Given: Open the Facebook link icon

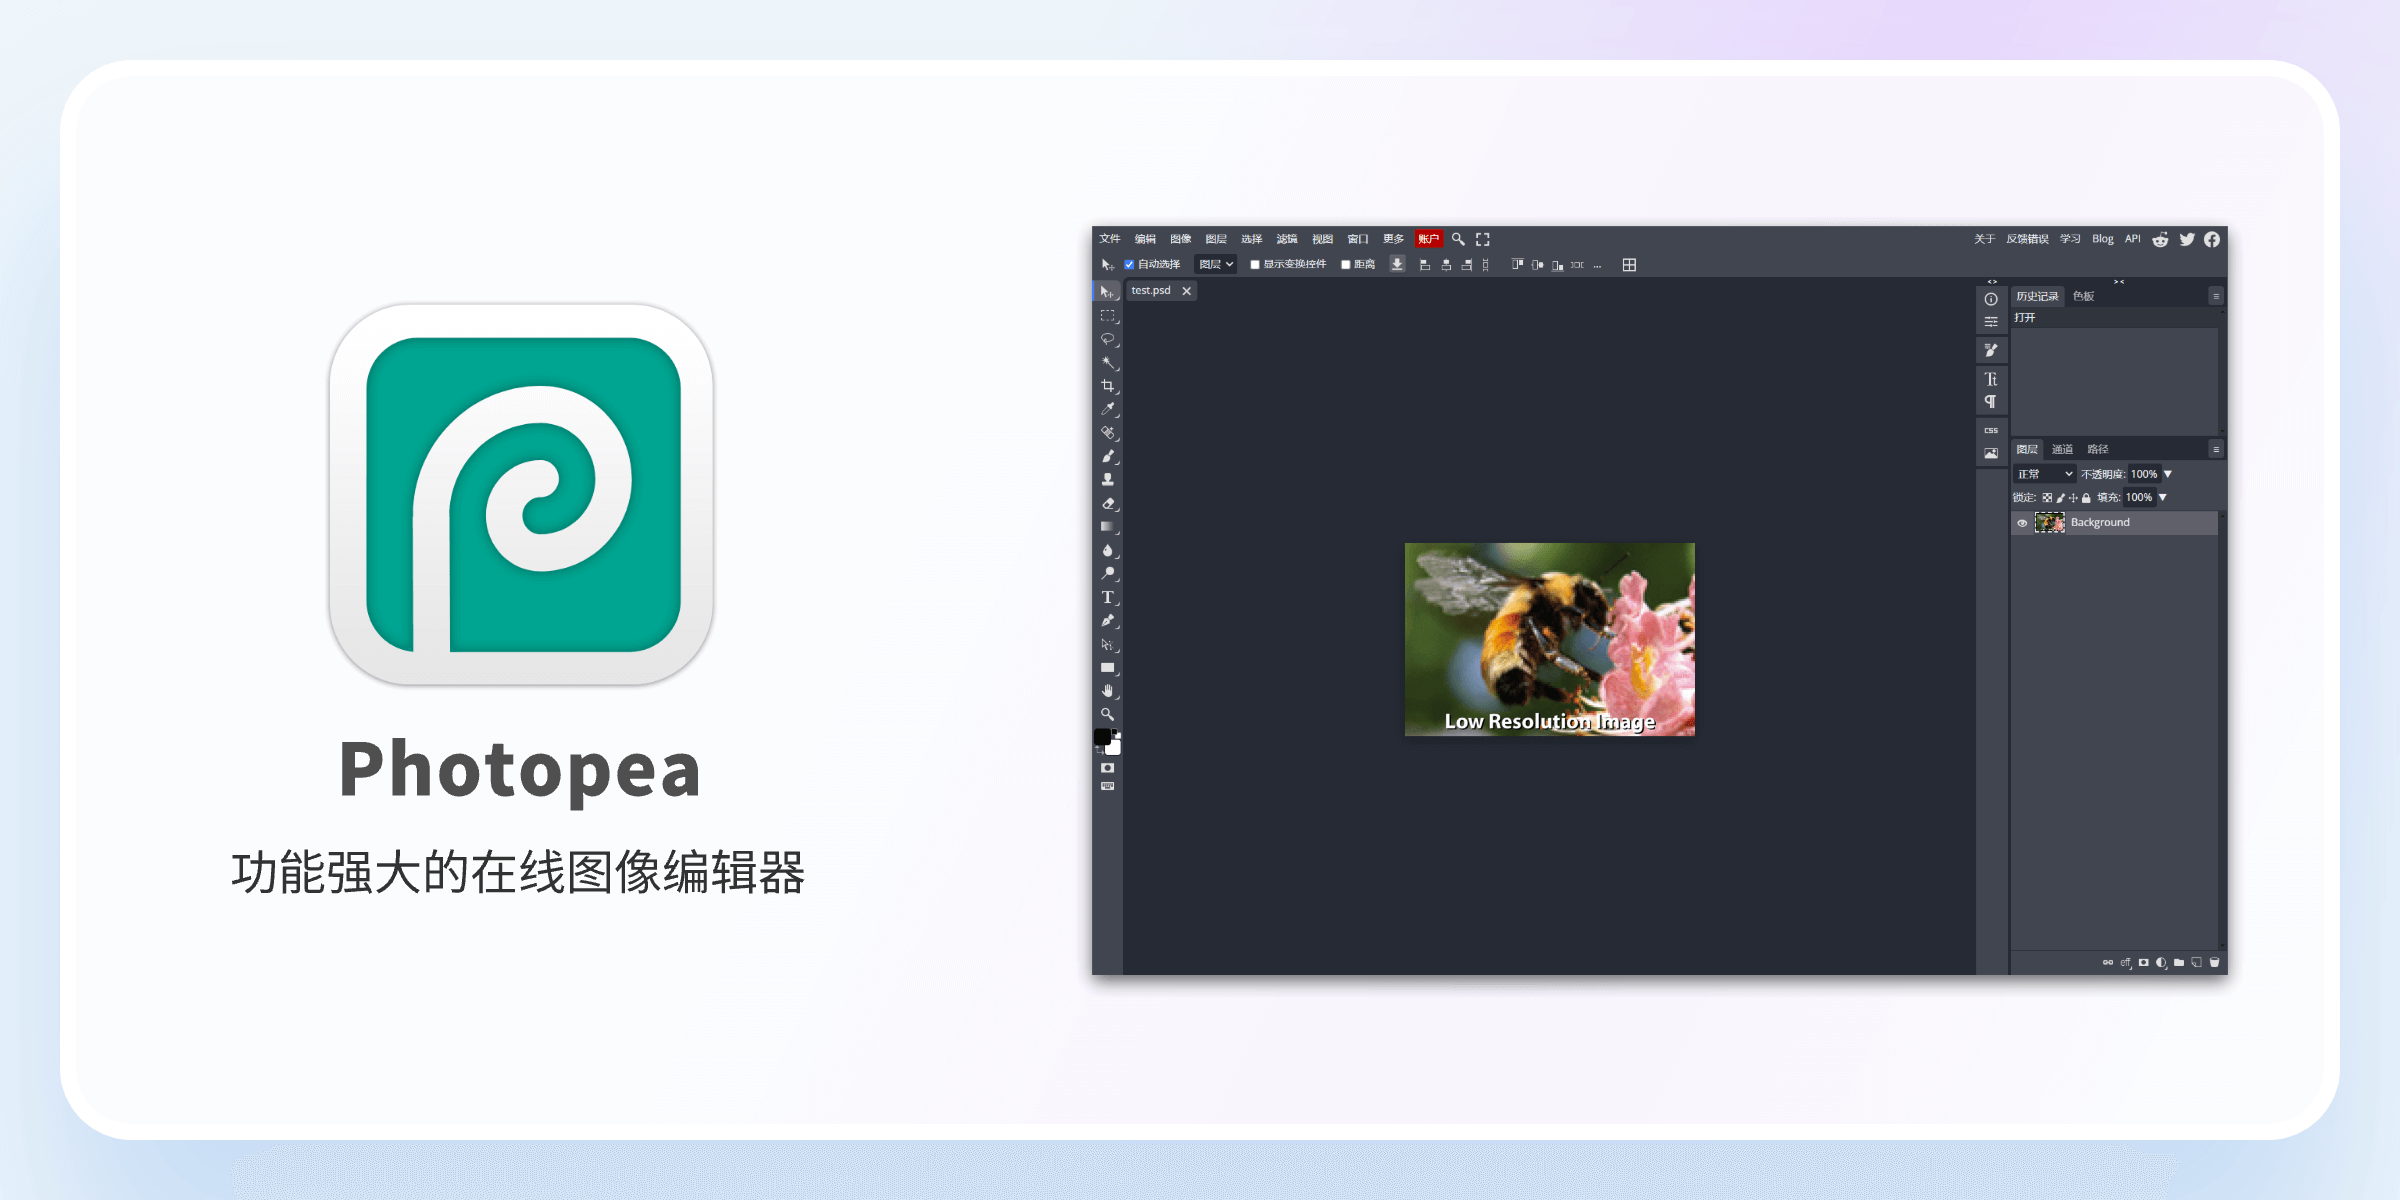Looking at the screenshot, I should click(x=2212, y=239).
